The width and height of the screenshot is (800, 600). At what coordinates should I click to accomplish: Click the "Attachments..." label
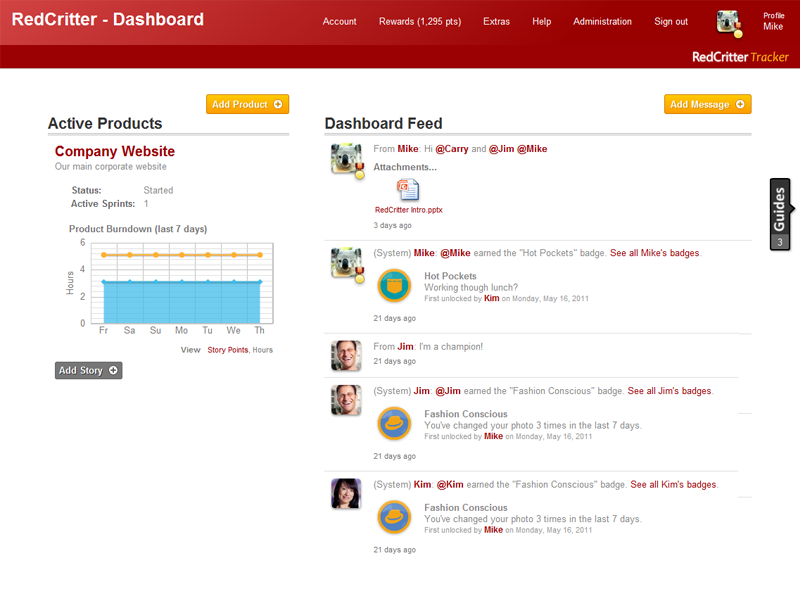405,167
